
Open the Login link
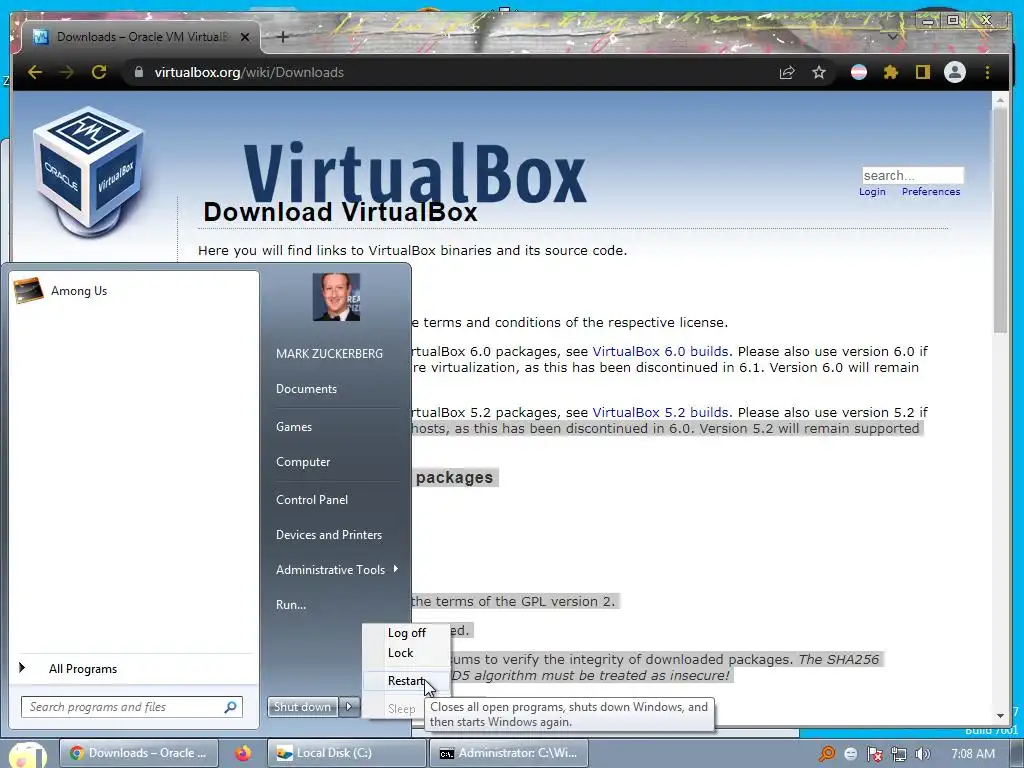click(872, 191)
